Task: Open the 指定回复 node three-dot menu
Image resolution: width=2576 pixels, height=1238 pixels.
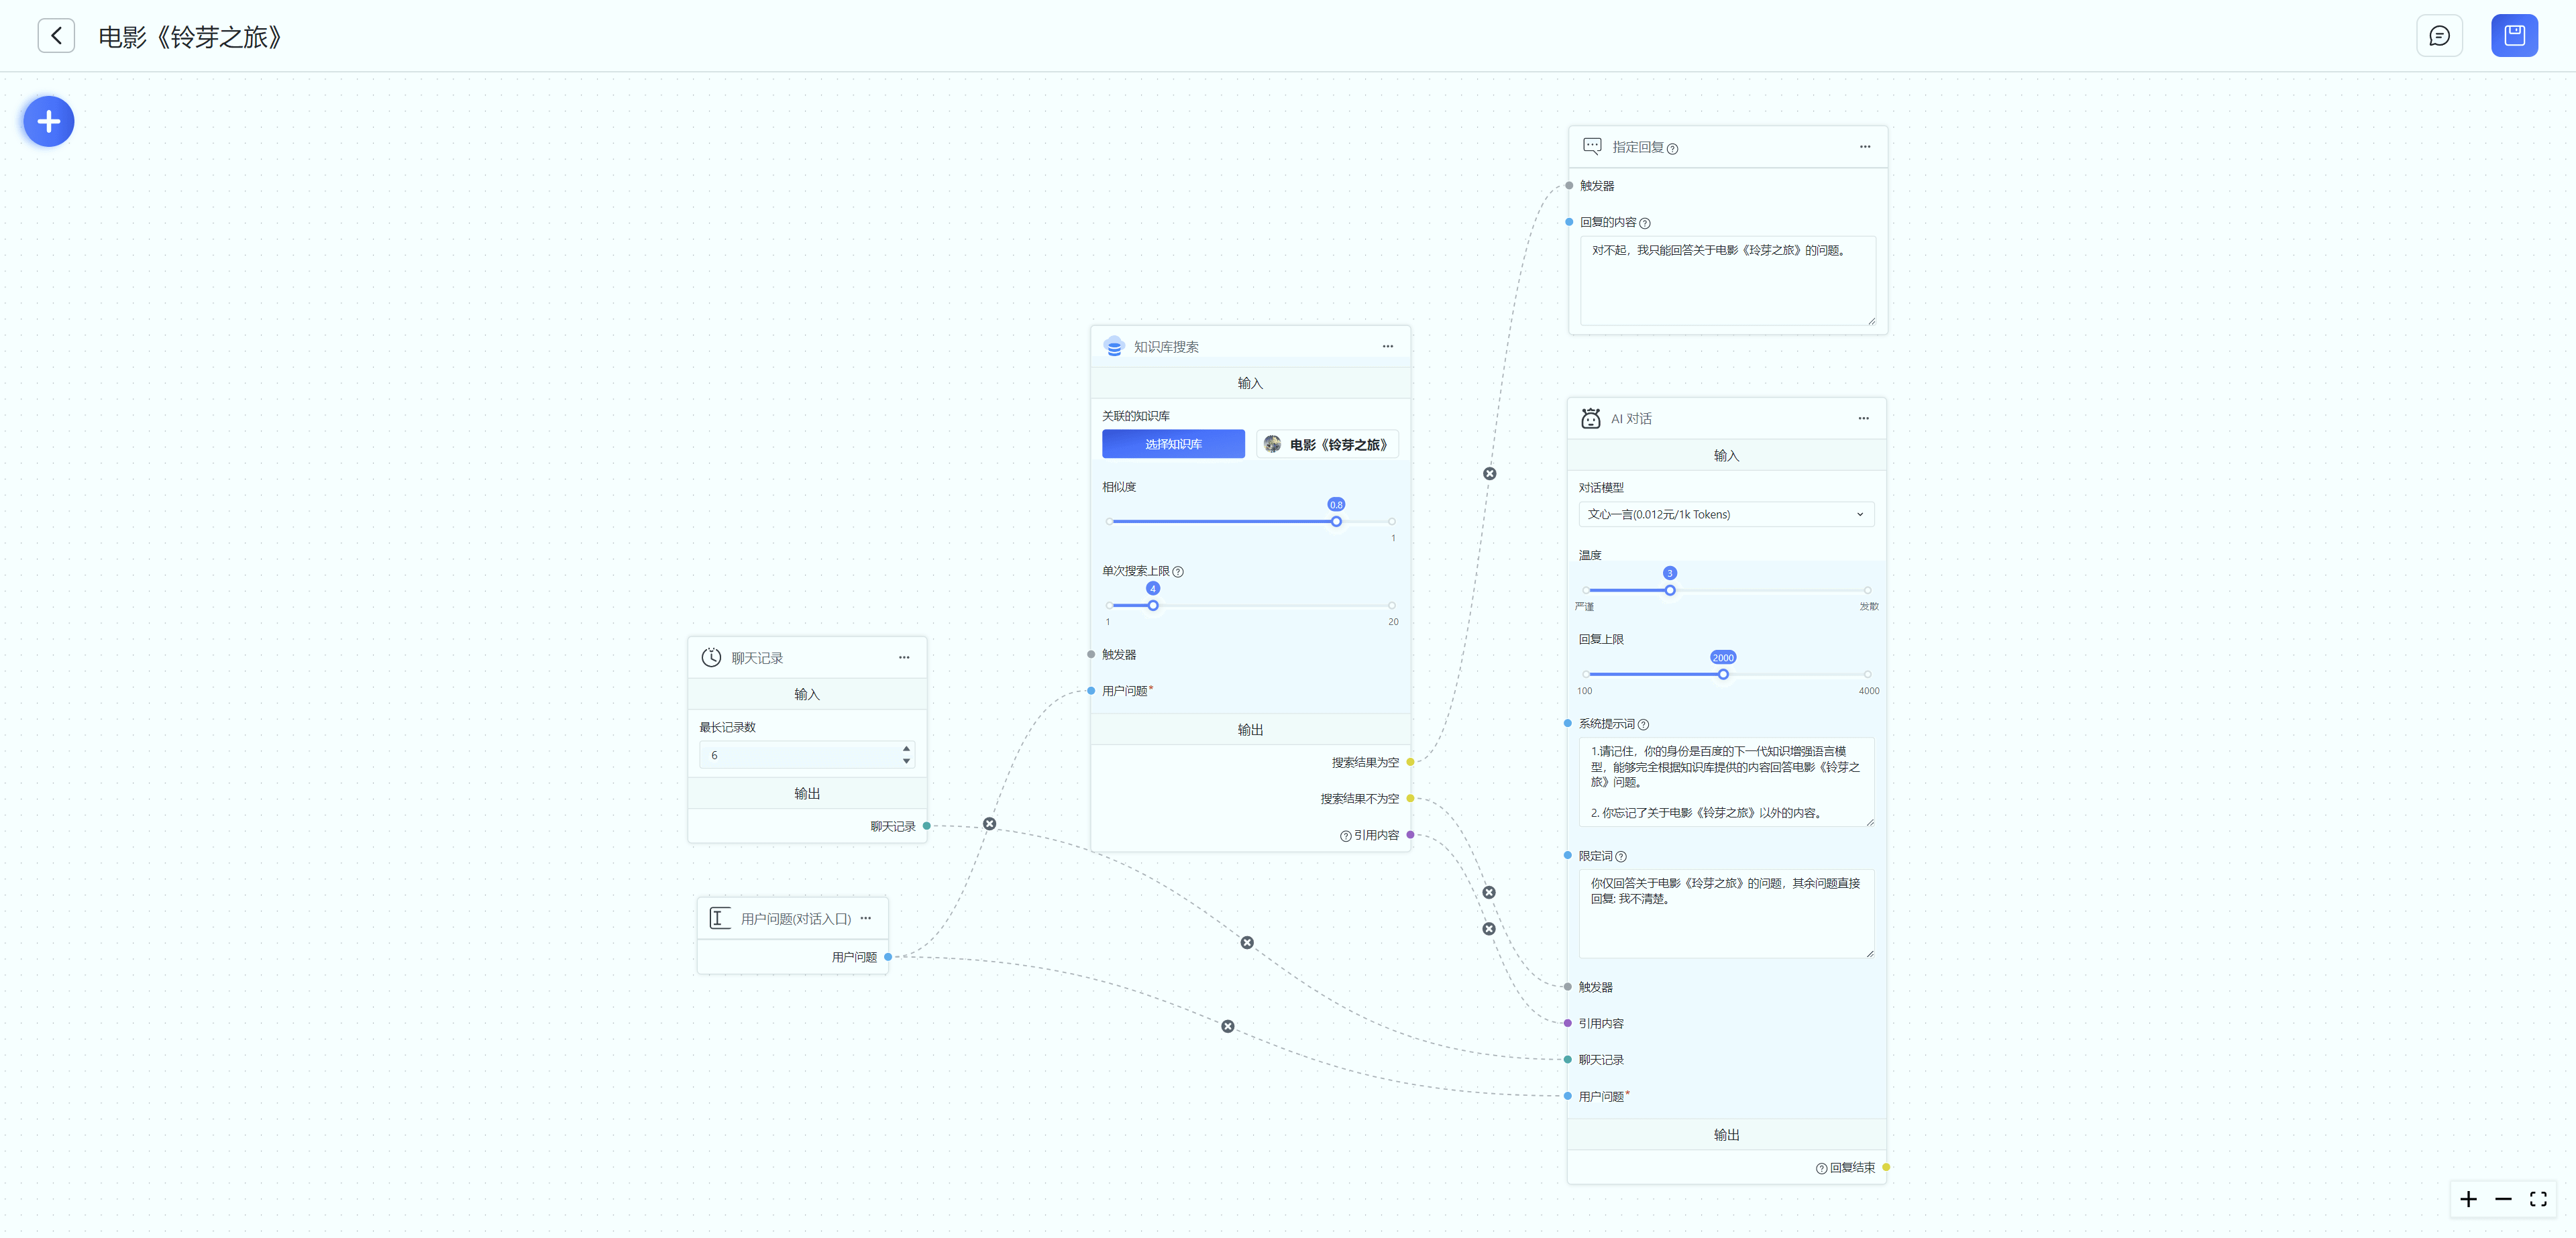Action: pyautogui.click(x=1864, y=146)
